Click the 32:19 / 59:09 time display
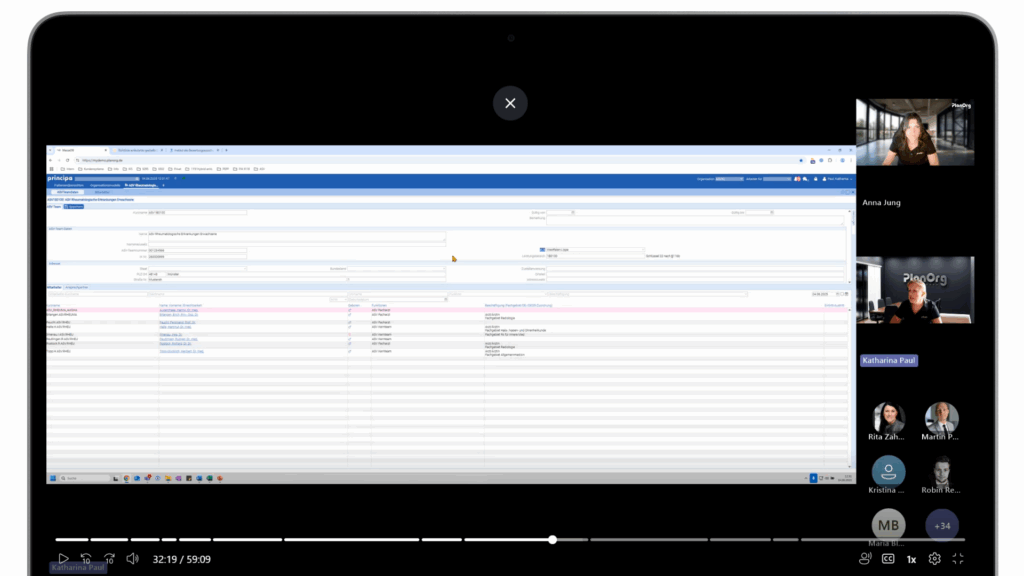 pyautogui.click(x=182, y=560)
